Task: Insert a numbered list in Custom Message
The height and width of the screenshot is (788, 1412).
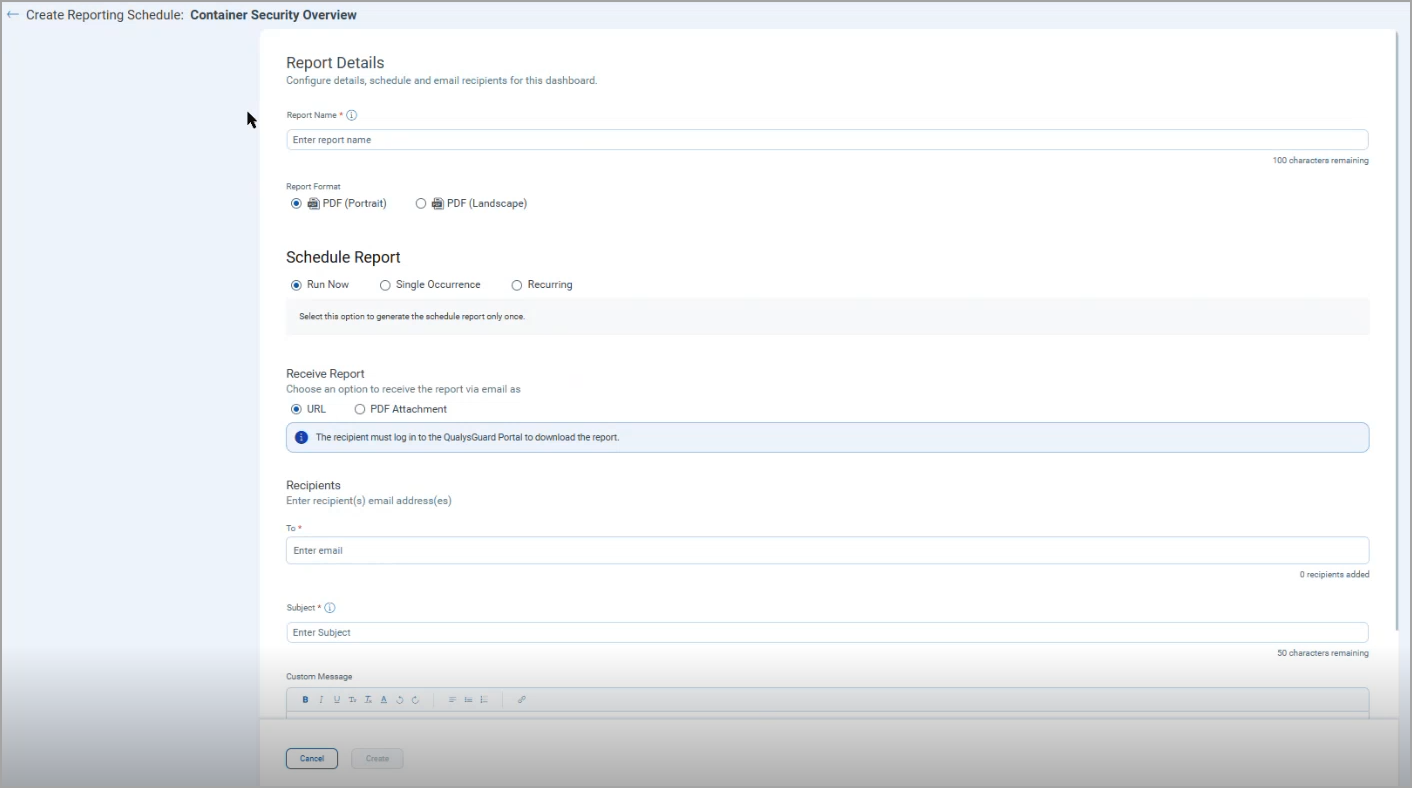Action: click(x=484, y=700)
